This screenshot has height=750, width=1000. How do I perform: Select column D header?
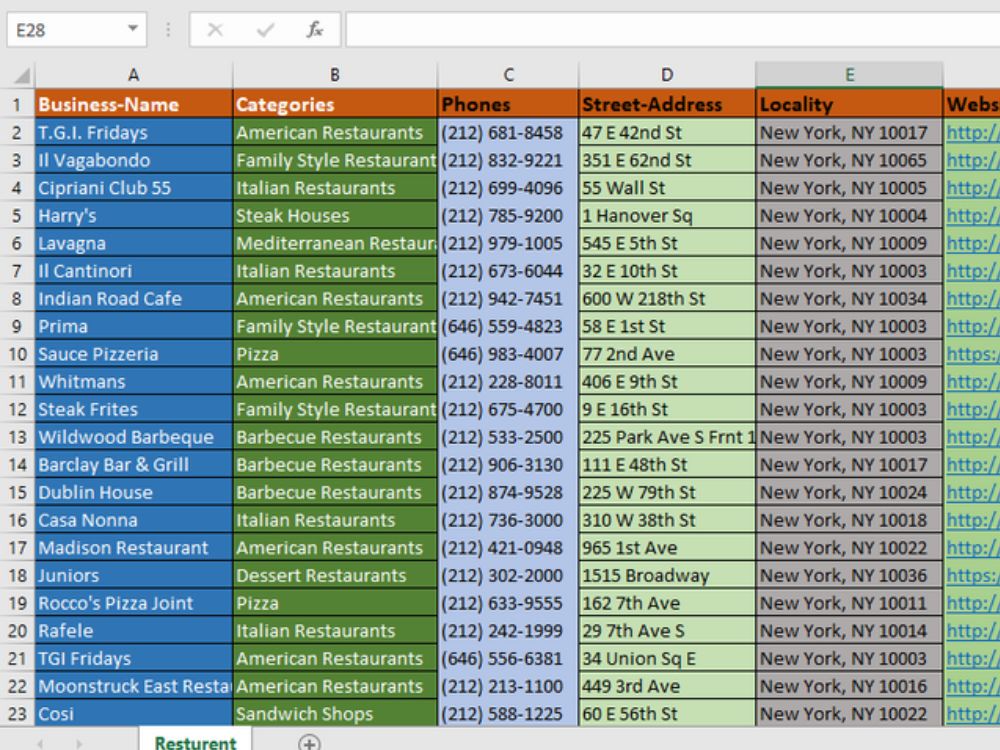pyautogui.click(x=666, y=75)
